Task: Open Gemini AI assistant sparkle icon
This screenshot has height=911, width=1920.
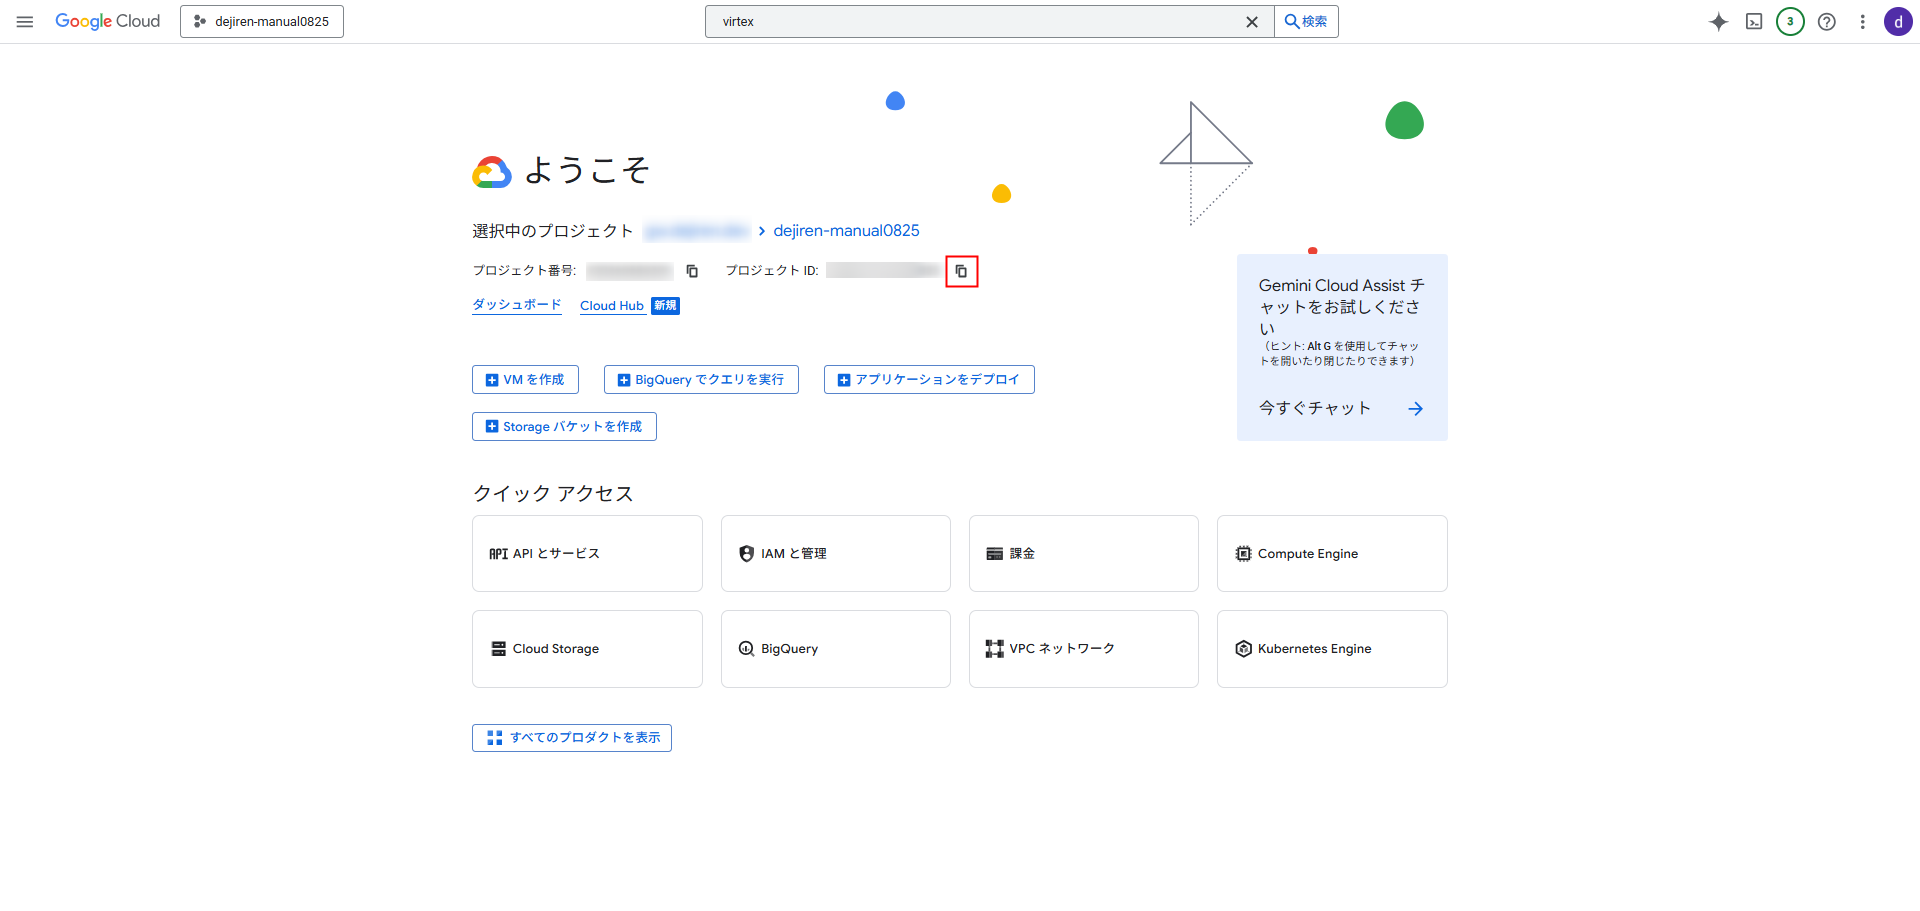Action: pos(1718,22)
